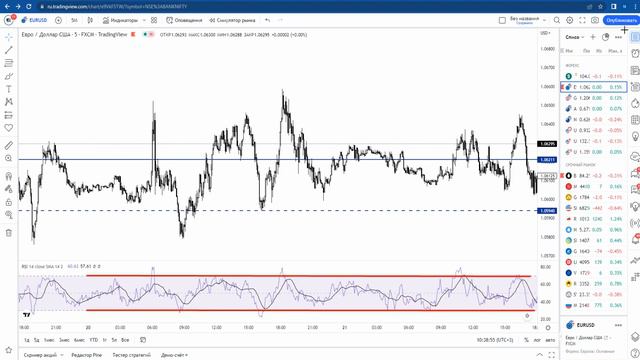This screenshot has height=360, width=640.
Task: Open the Демо-счёт trading panel dropdown
Action: pyautogui.click(x=174, y=355)
